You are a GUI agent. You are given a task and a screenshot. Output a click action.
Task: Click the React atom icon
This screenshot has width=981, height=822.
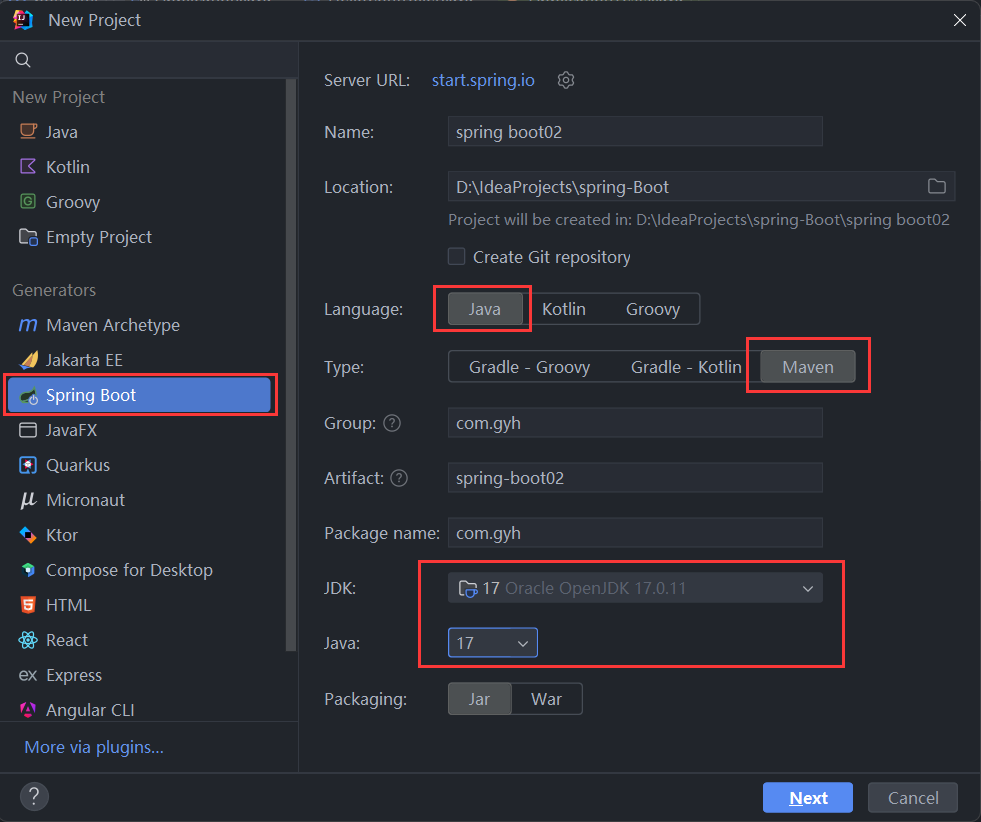point(28,640)
